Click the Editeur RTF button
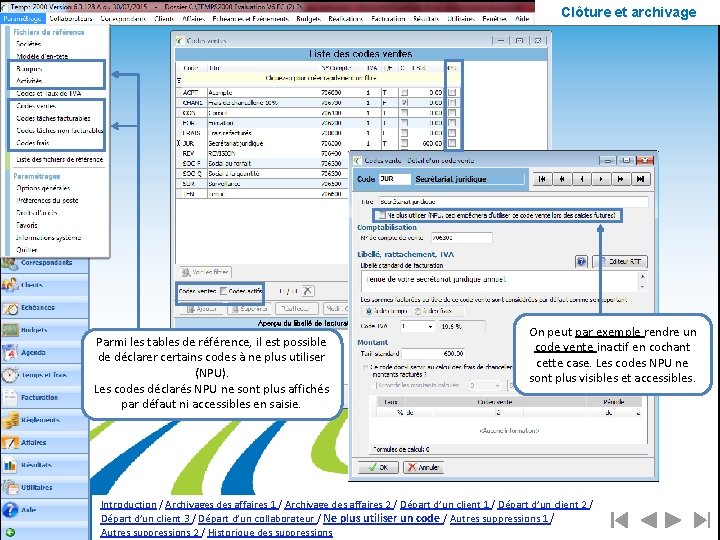 [x=620, y=262]
